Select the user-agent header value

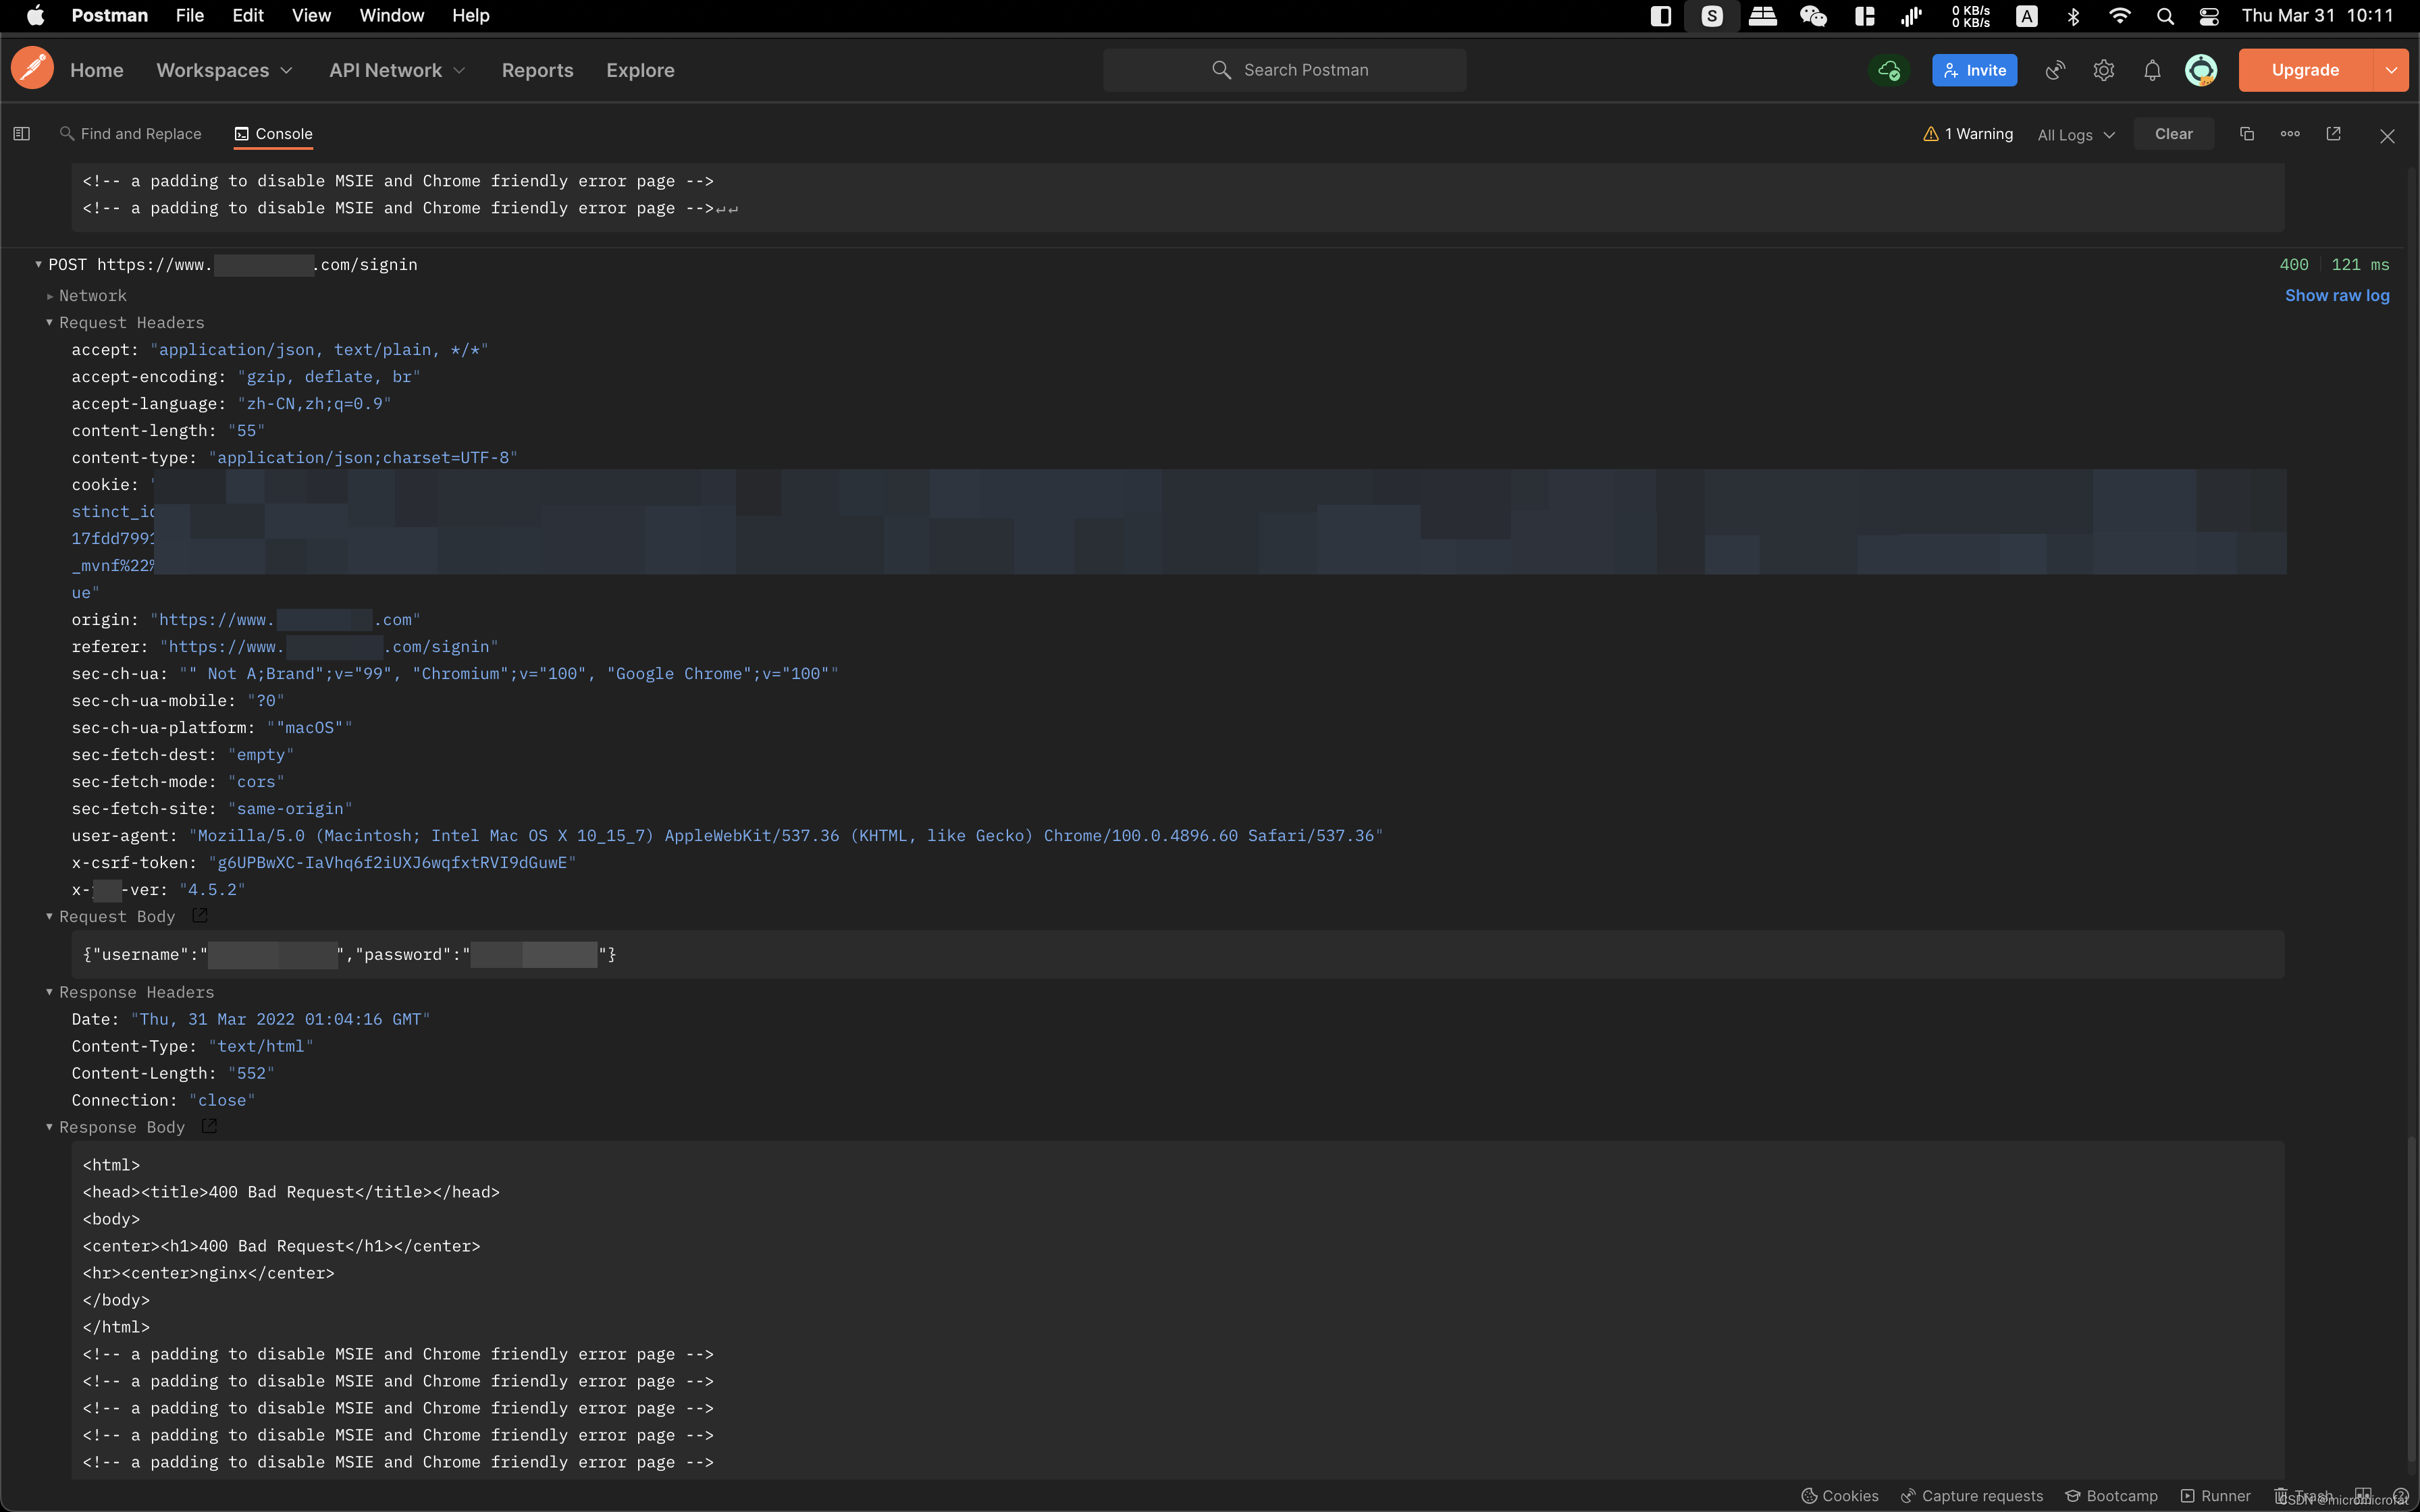[786, 836]
